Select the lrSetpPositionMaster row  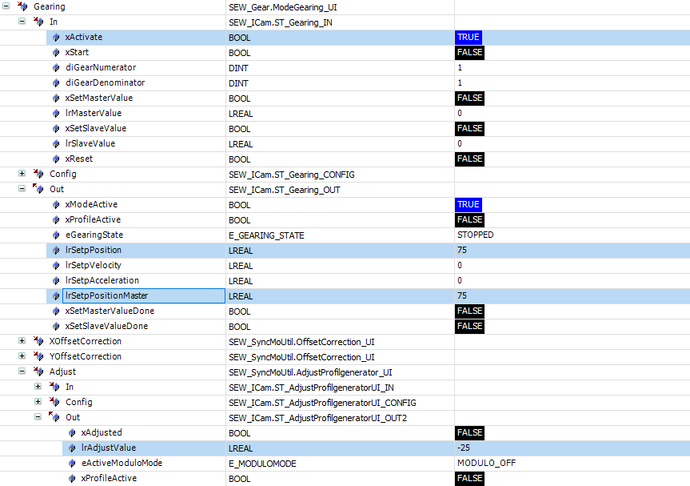tap(142, 296)
